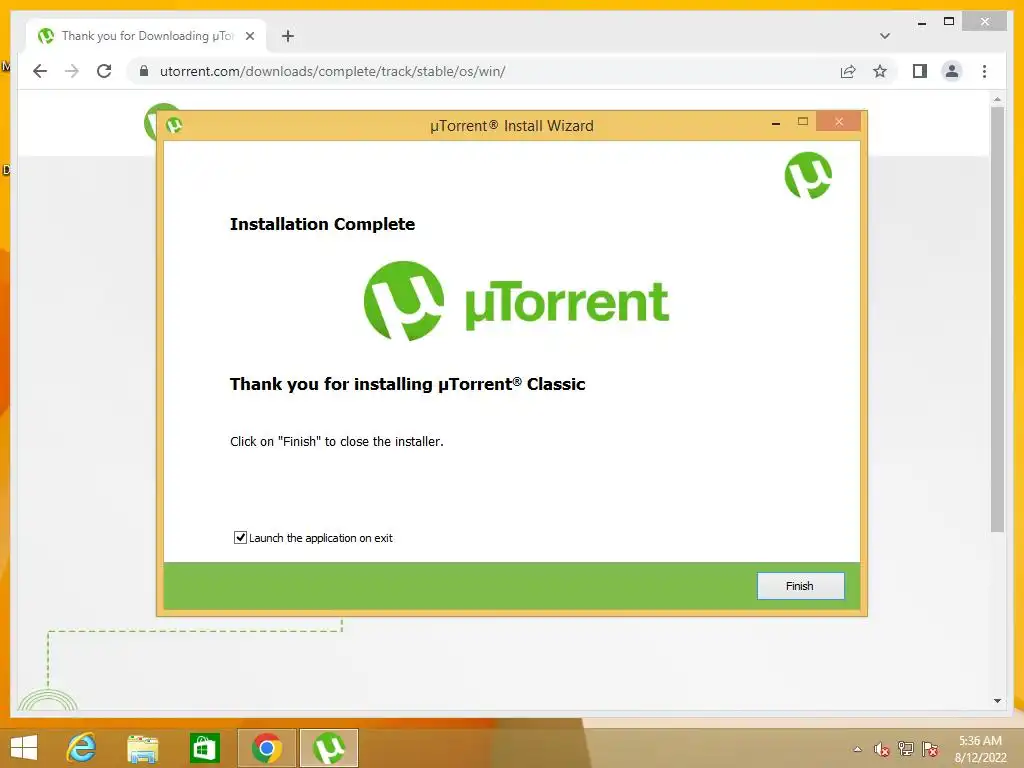Screen dimensions: 1024x768
Task: Switch to Chrome on the taskbar
Action: pos(266,748)
